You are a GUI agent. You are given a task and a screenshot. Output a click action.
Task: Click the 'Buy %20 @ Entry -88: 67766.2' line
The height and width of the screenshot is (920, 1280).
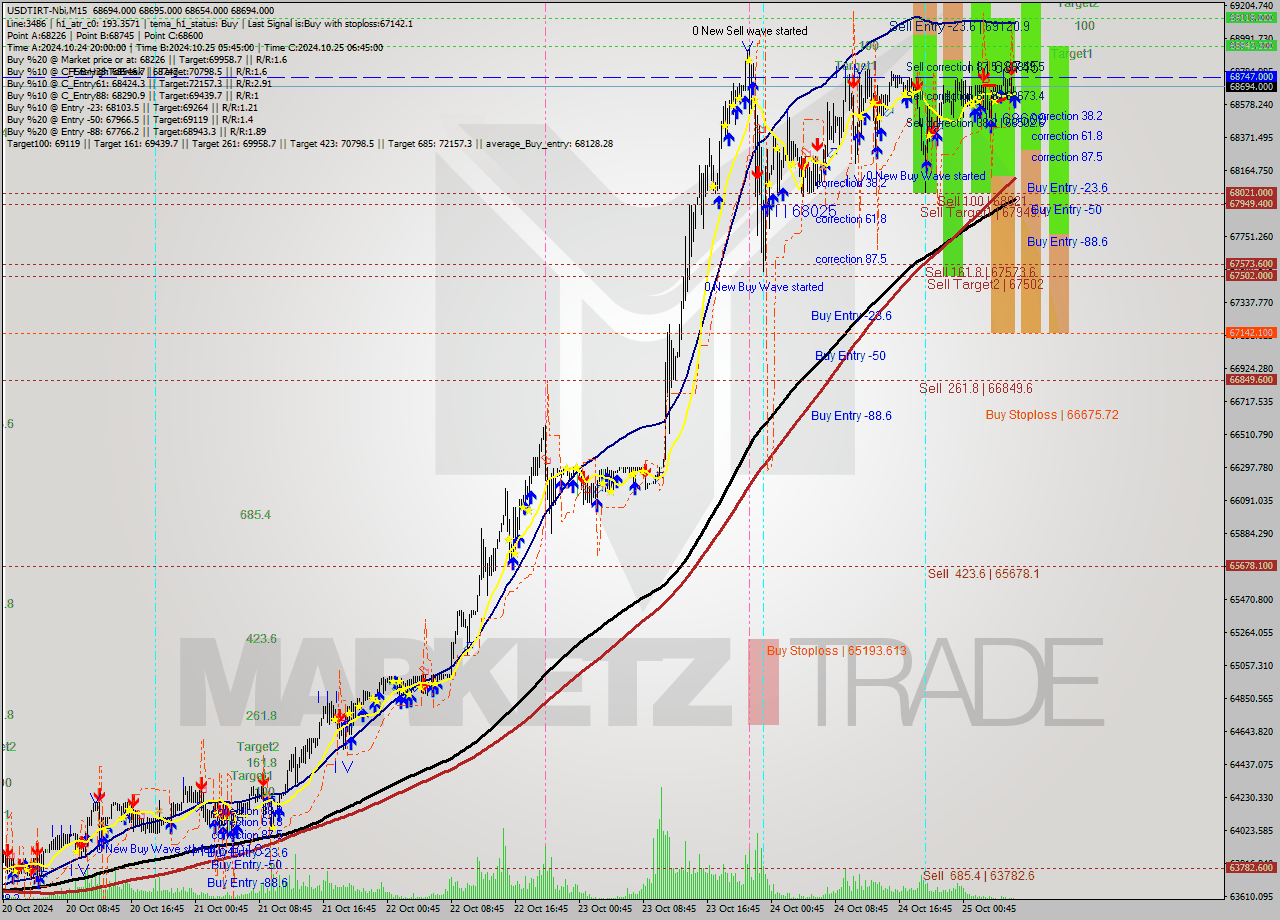pos(135,131)
